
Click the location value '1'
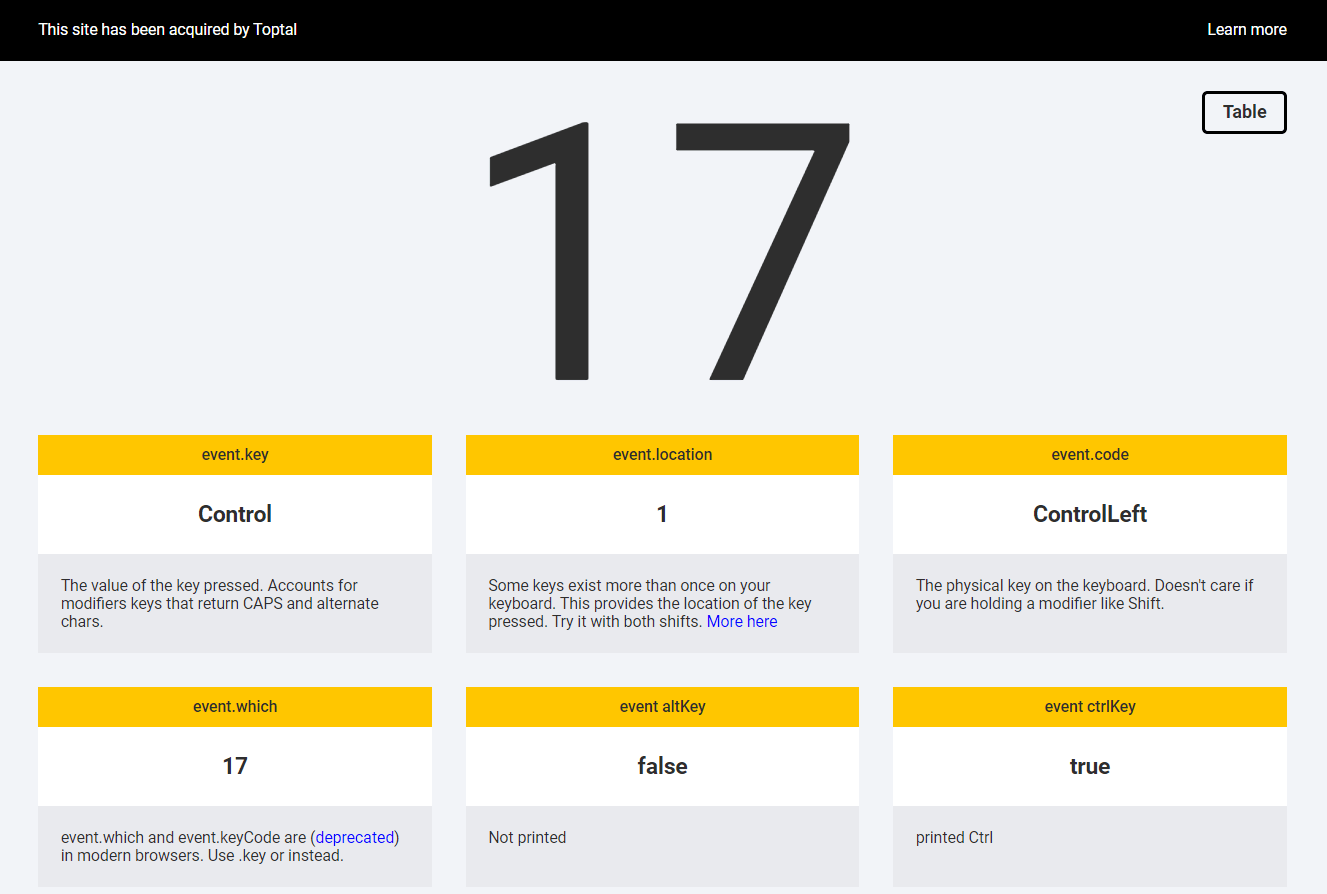click(662, 514)
